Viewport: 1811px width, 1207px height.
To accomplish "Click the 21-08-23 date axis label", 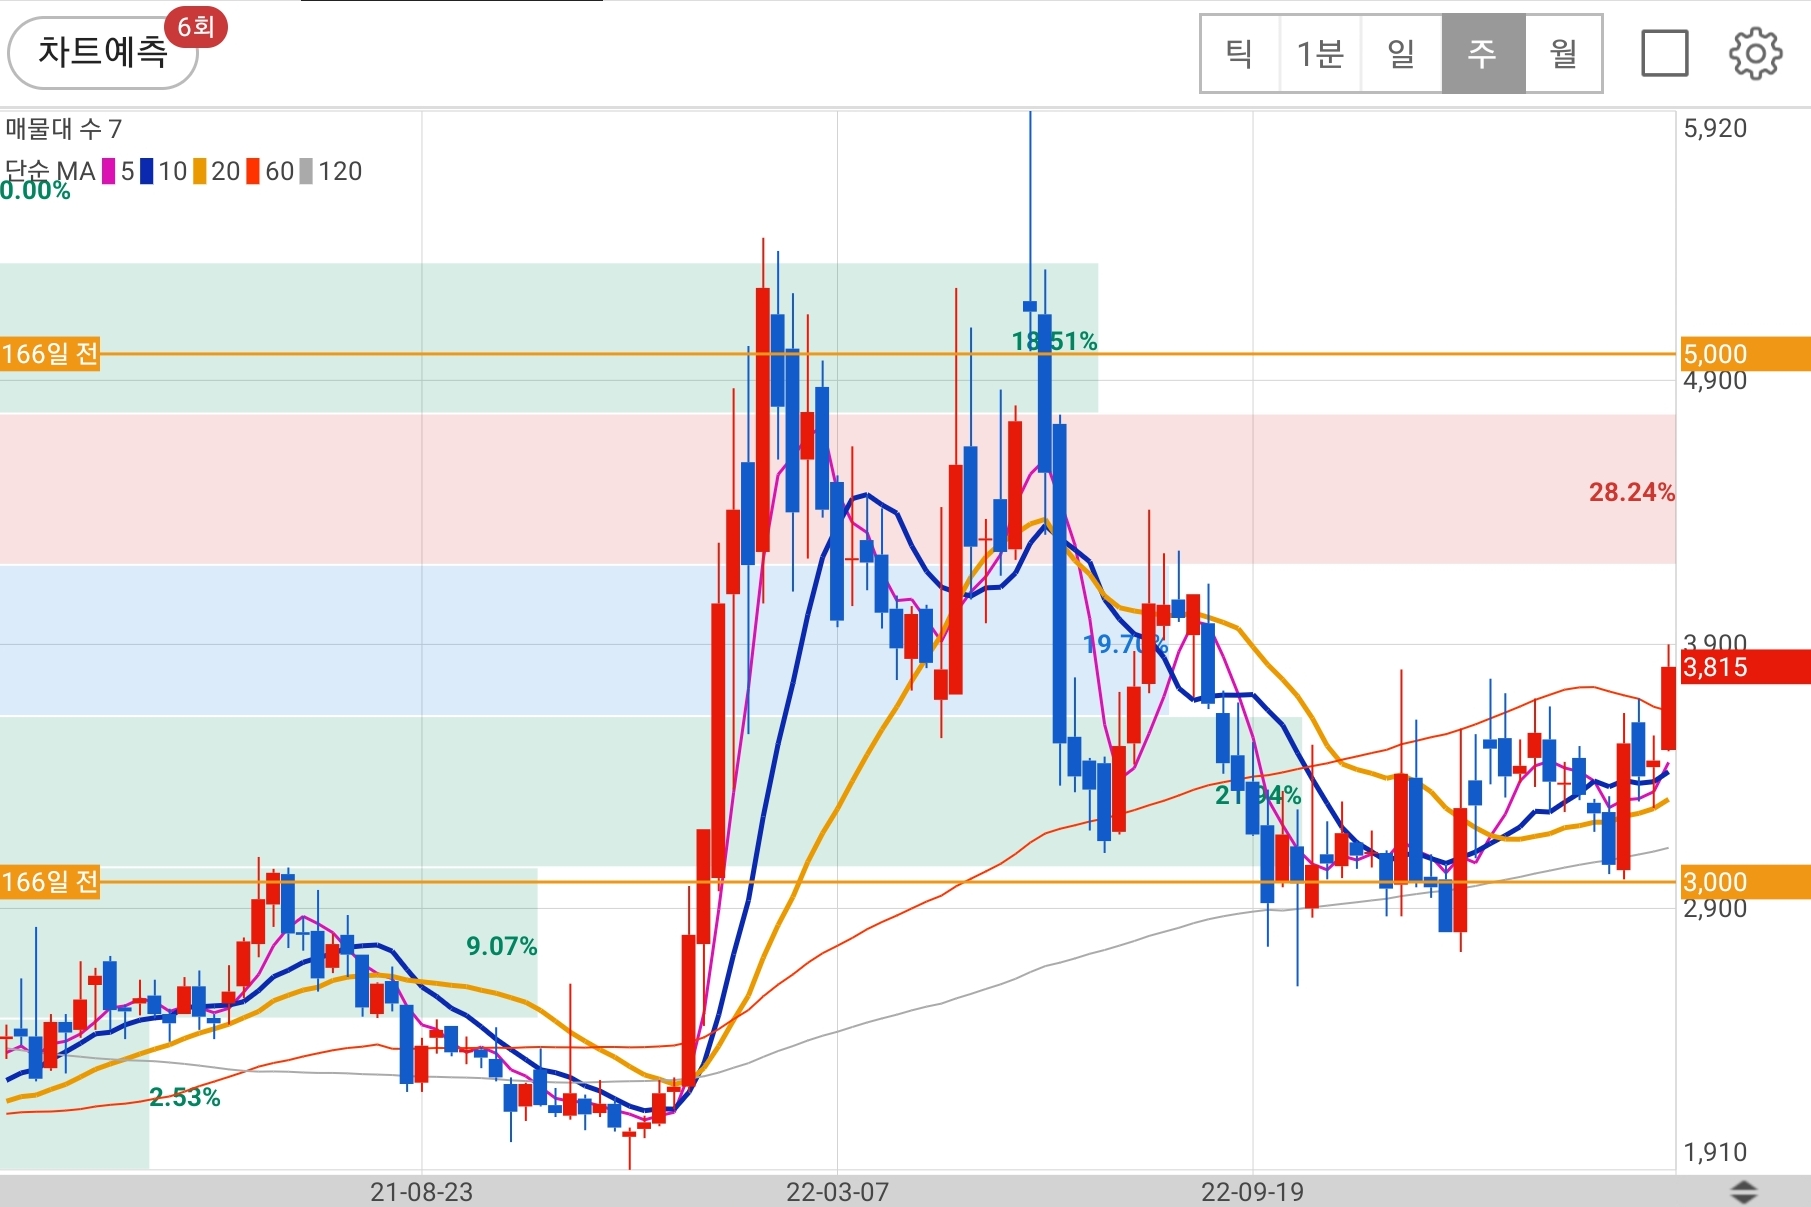I will pyautogui.click(x=421, y=1192).
